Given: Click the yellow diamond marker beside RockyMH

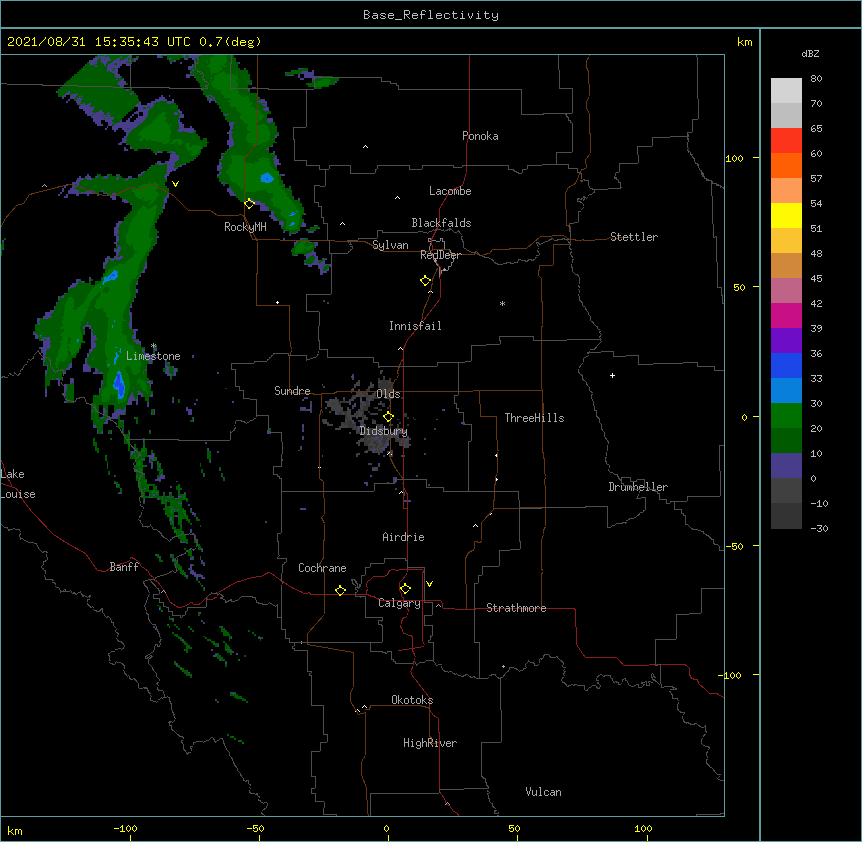Looking at the screenshot, I should click(x=249, y=204).
